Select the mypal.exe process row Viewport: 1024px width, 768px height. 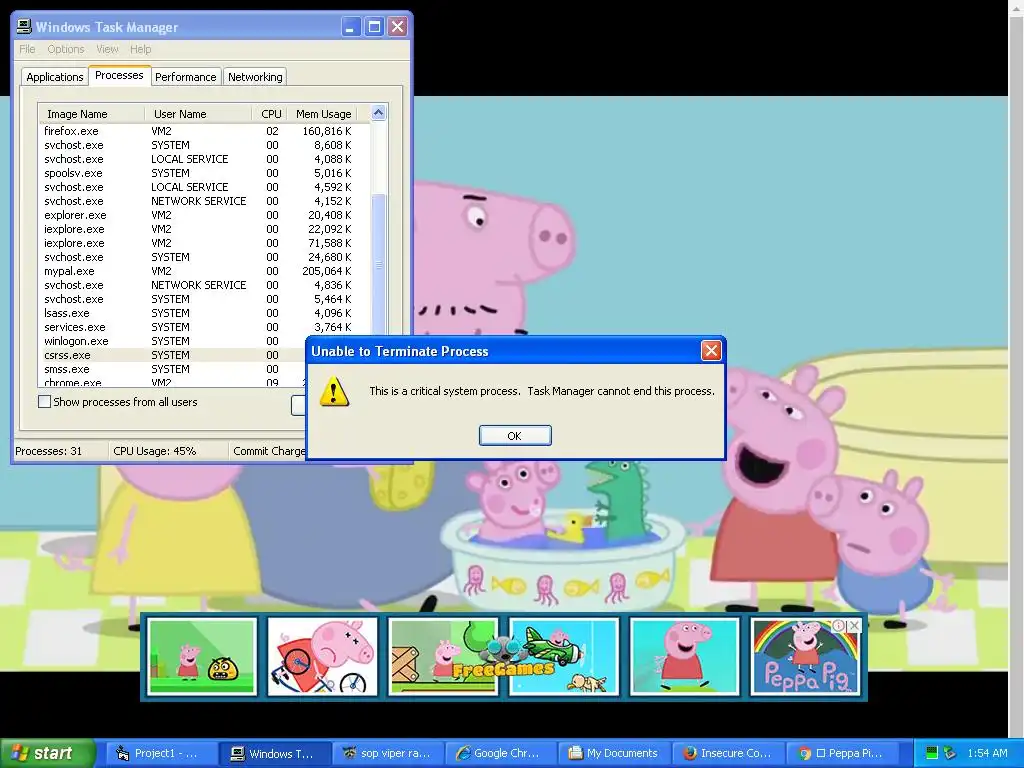click(x=204, y=271)
